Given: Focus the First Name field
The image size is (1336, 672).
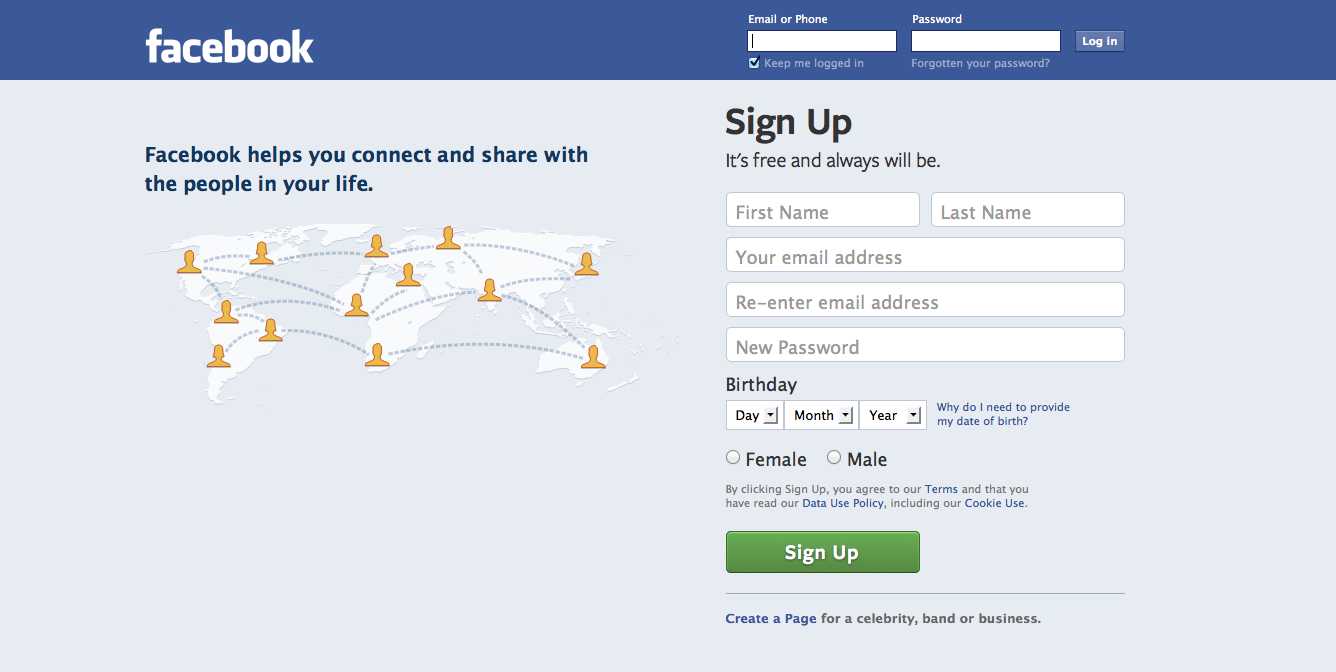Looking at the screenshot, I should tap(822, 210).
